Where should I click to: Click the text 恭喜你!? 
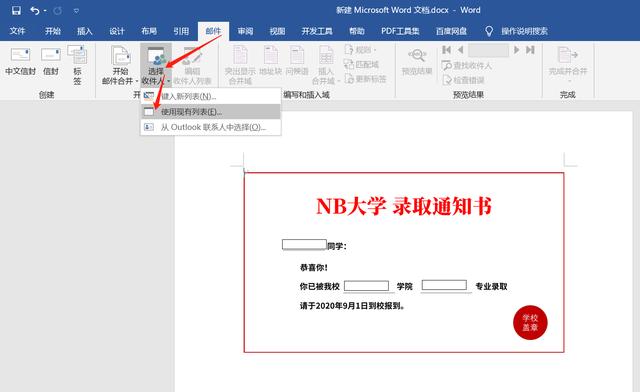coord(313,267)
